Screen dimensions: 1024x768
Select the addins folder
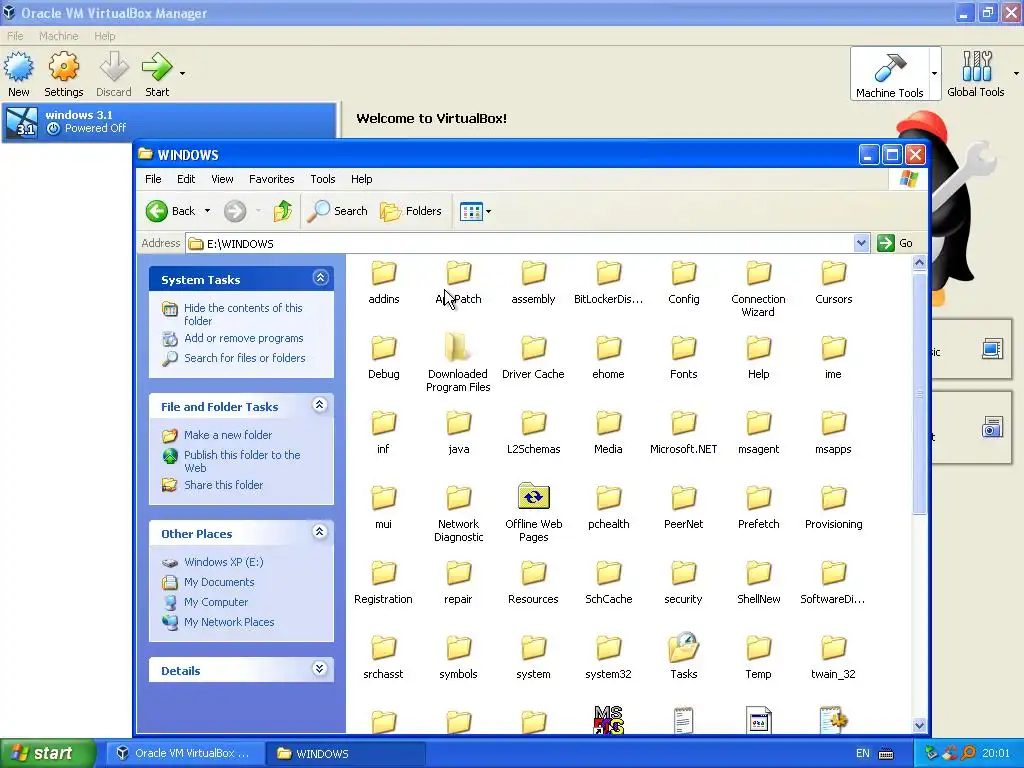point(383,283)
